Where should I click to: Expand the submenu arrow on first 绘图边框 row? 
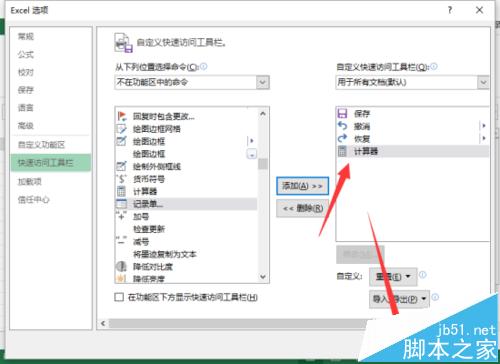(x=252, y=141)
